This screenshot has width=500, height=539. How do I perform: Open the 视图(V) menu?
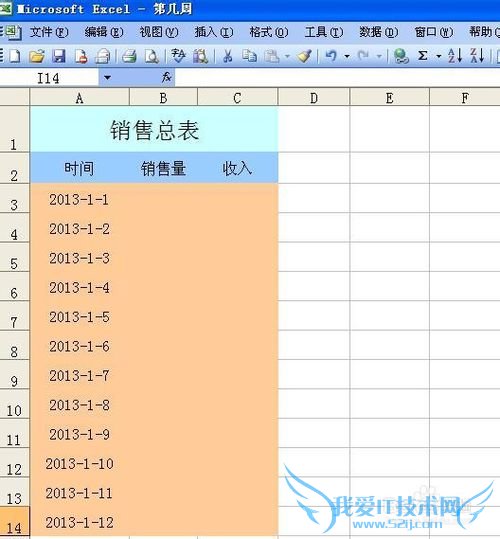pyautogui.click(x=159, y=32)
